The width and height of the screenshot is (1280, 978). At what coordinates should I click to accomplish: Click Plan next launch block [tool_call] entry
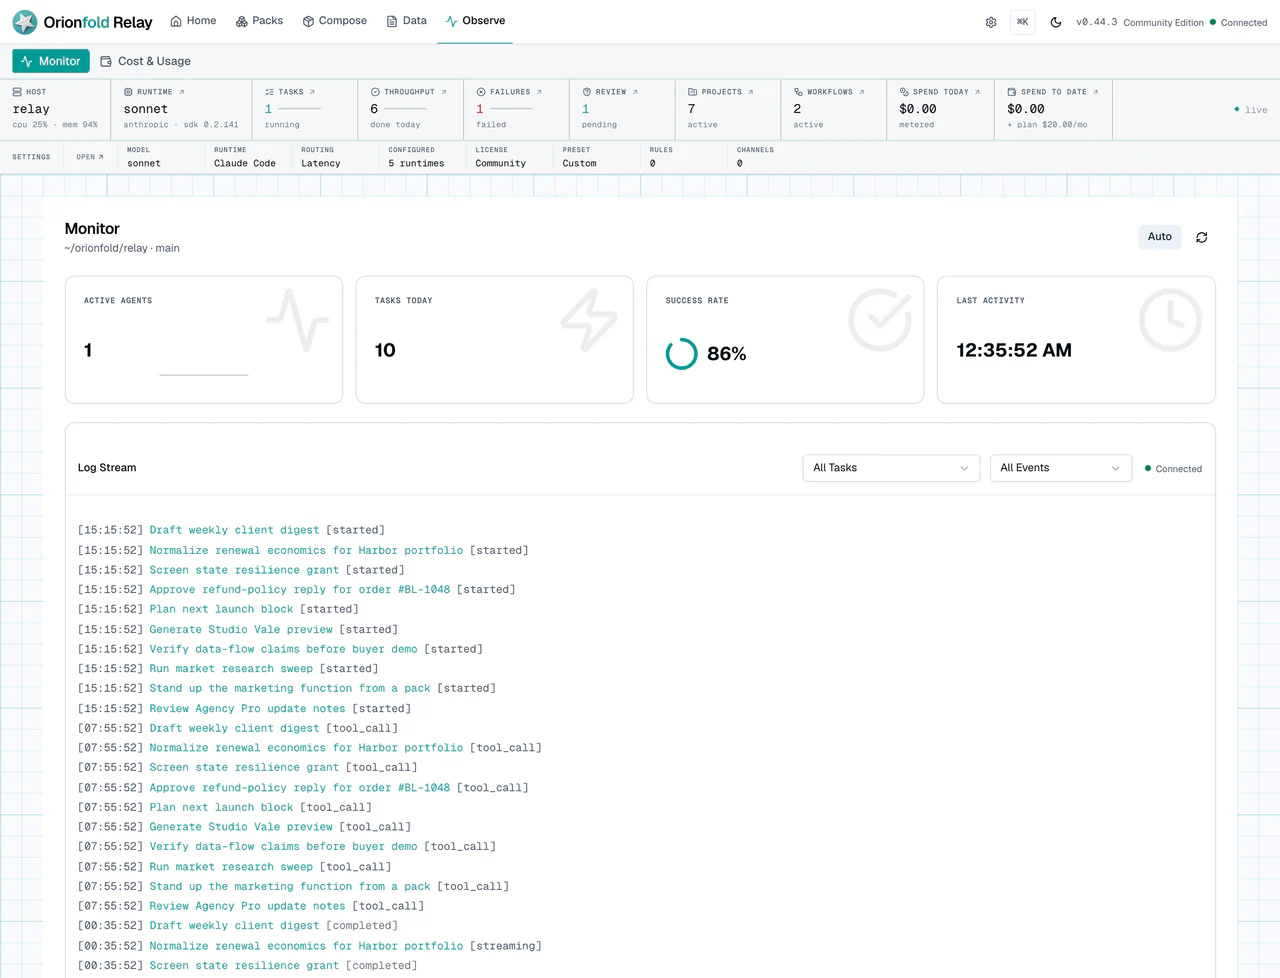pos(225,807)
